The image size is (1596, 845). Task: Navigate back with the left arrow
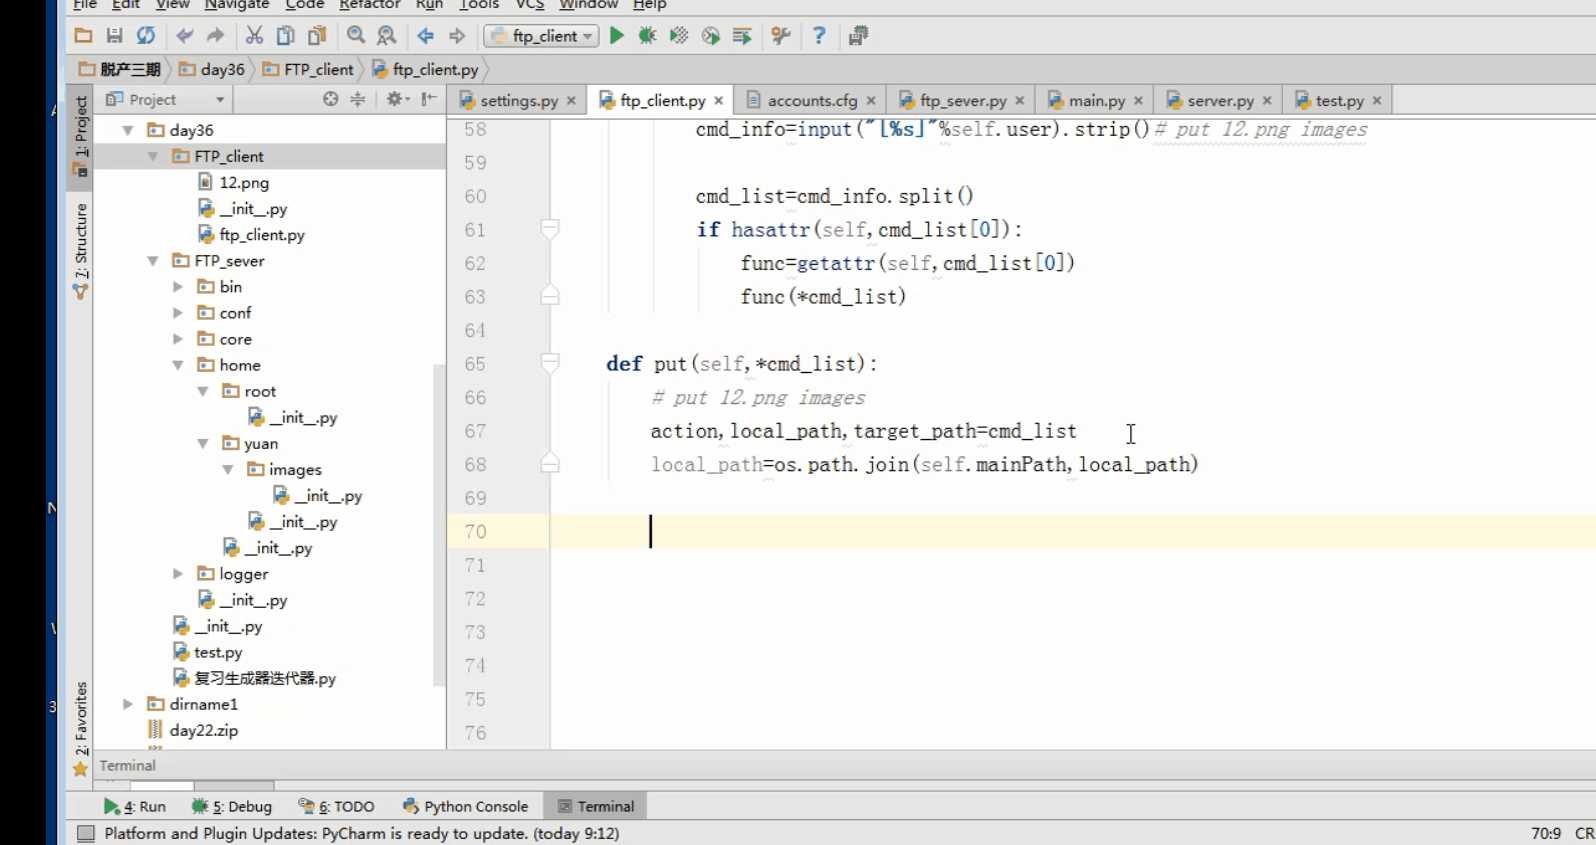[x=426, y=36]
